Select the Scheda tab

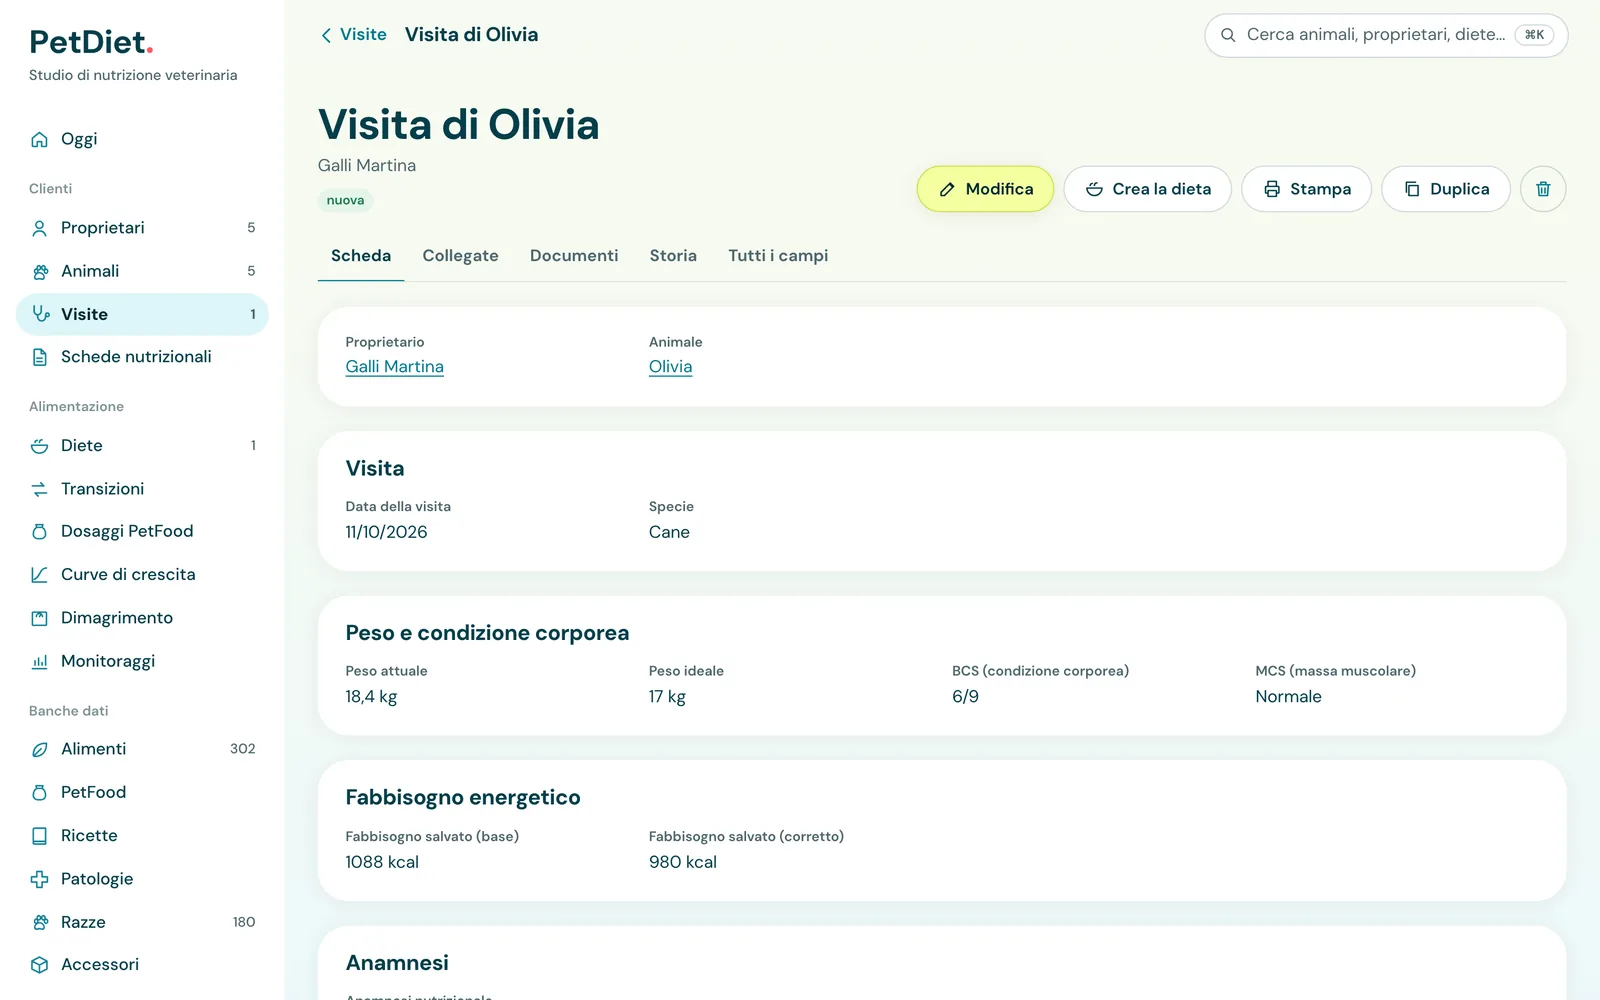[x=361, y=256]
